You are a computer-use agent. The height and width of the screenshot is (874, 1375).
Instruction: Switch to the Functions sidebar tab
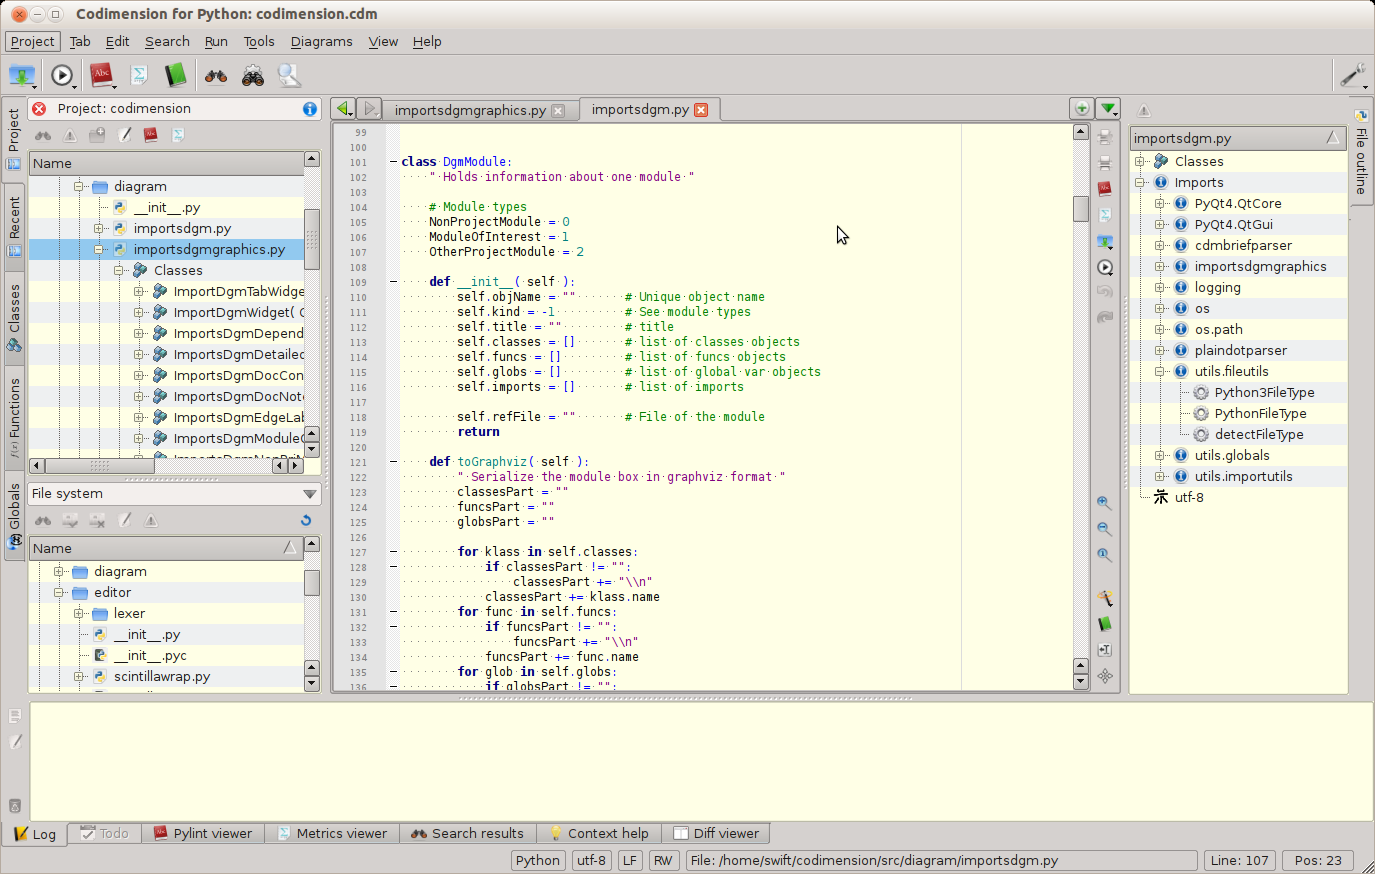13,410
